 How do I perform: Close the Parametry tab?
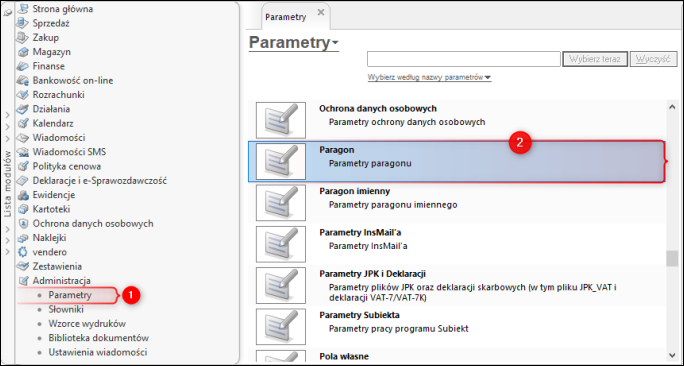coord(321,12)
